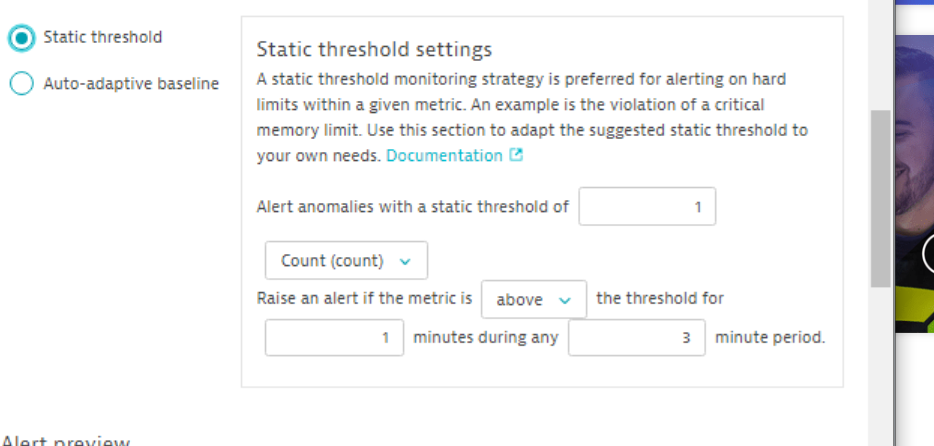Open the Documentation link

tap(444, 155)
